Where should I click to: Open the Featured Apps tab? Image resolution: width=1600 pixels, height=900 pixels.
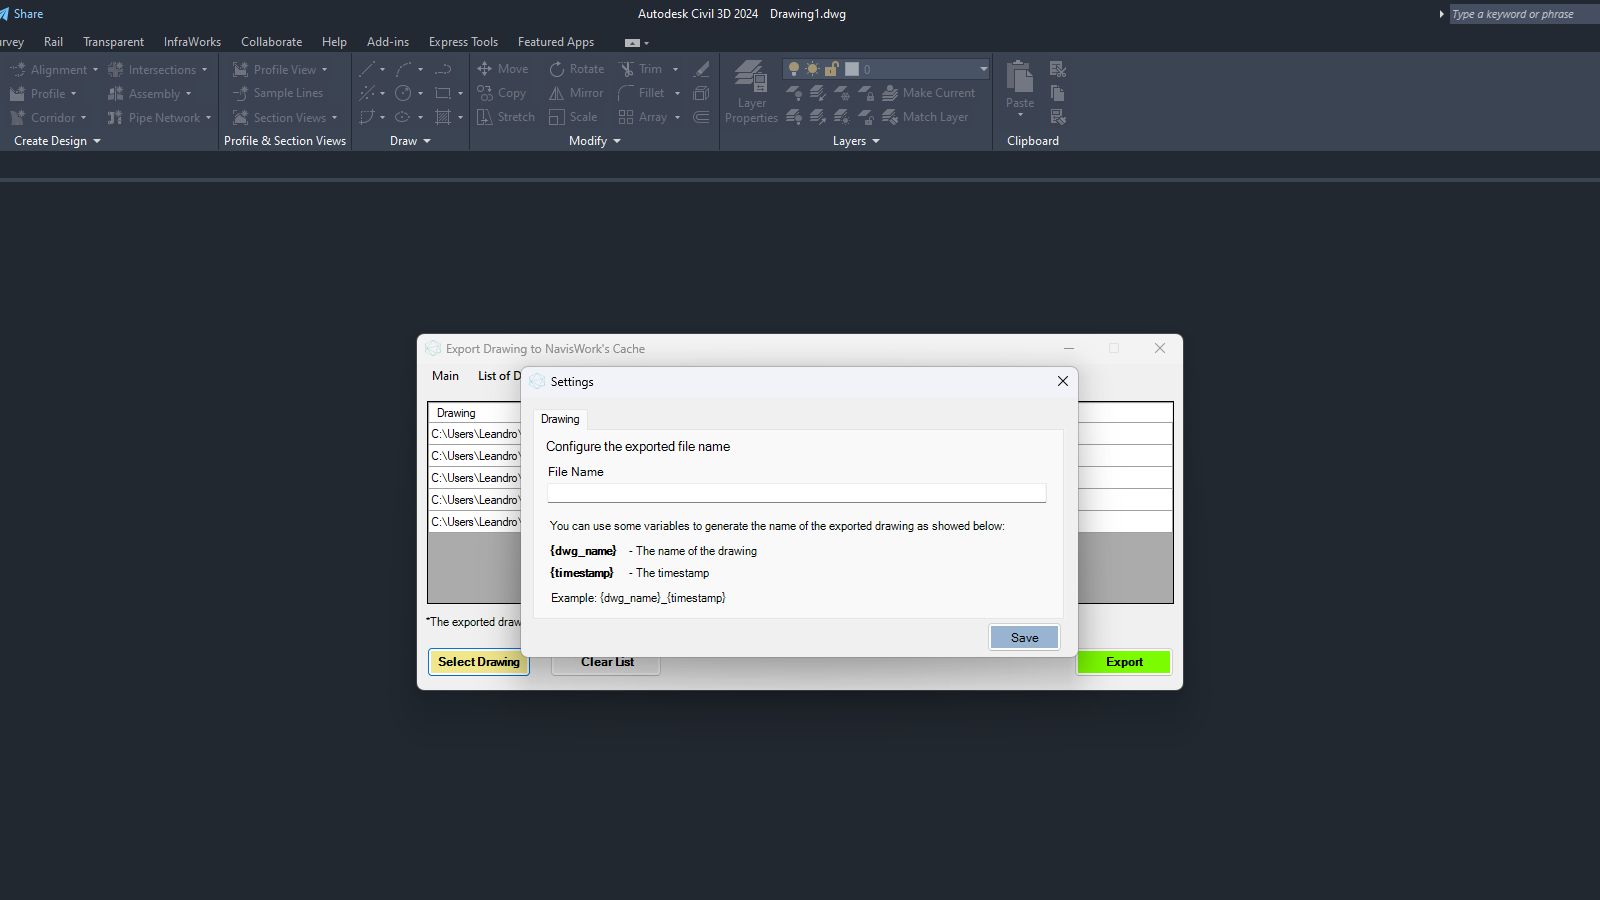pos(556,42)
